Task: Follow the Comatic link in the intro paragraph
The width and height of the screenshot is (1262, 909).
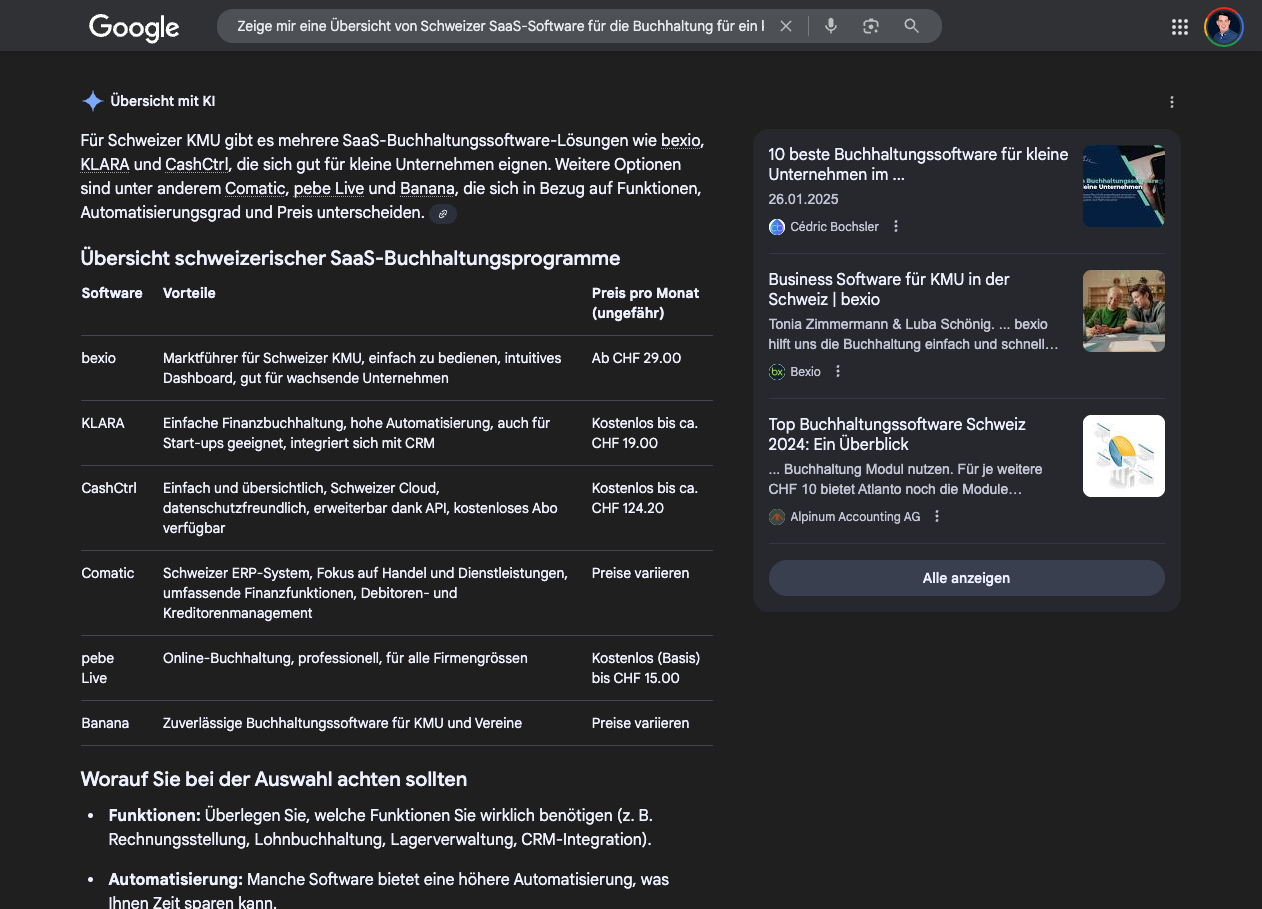Action: [255, 188]
